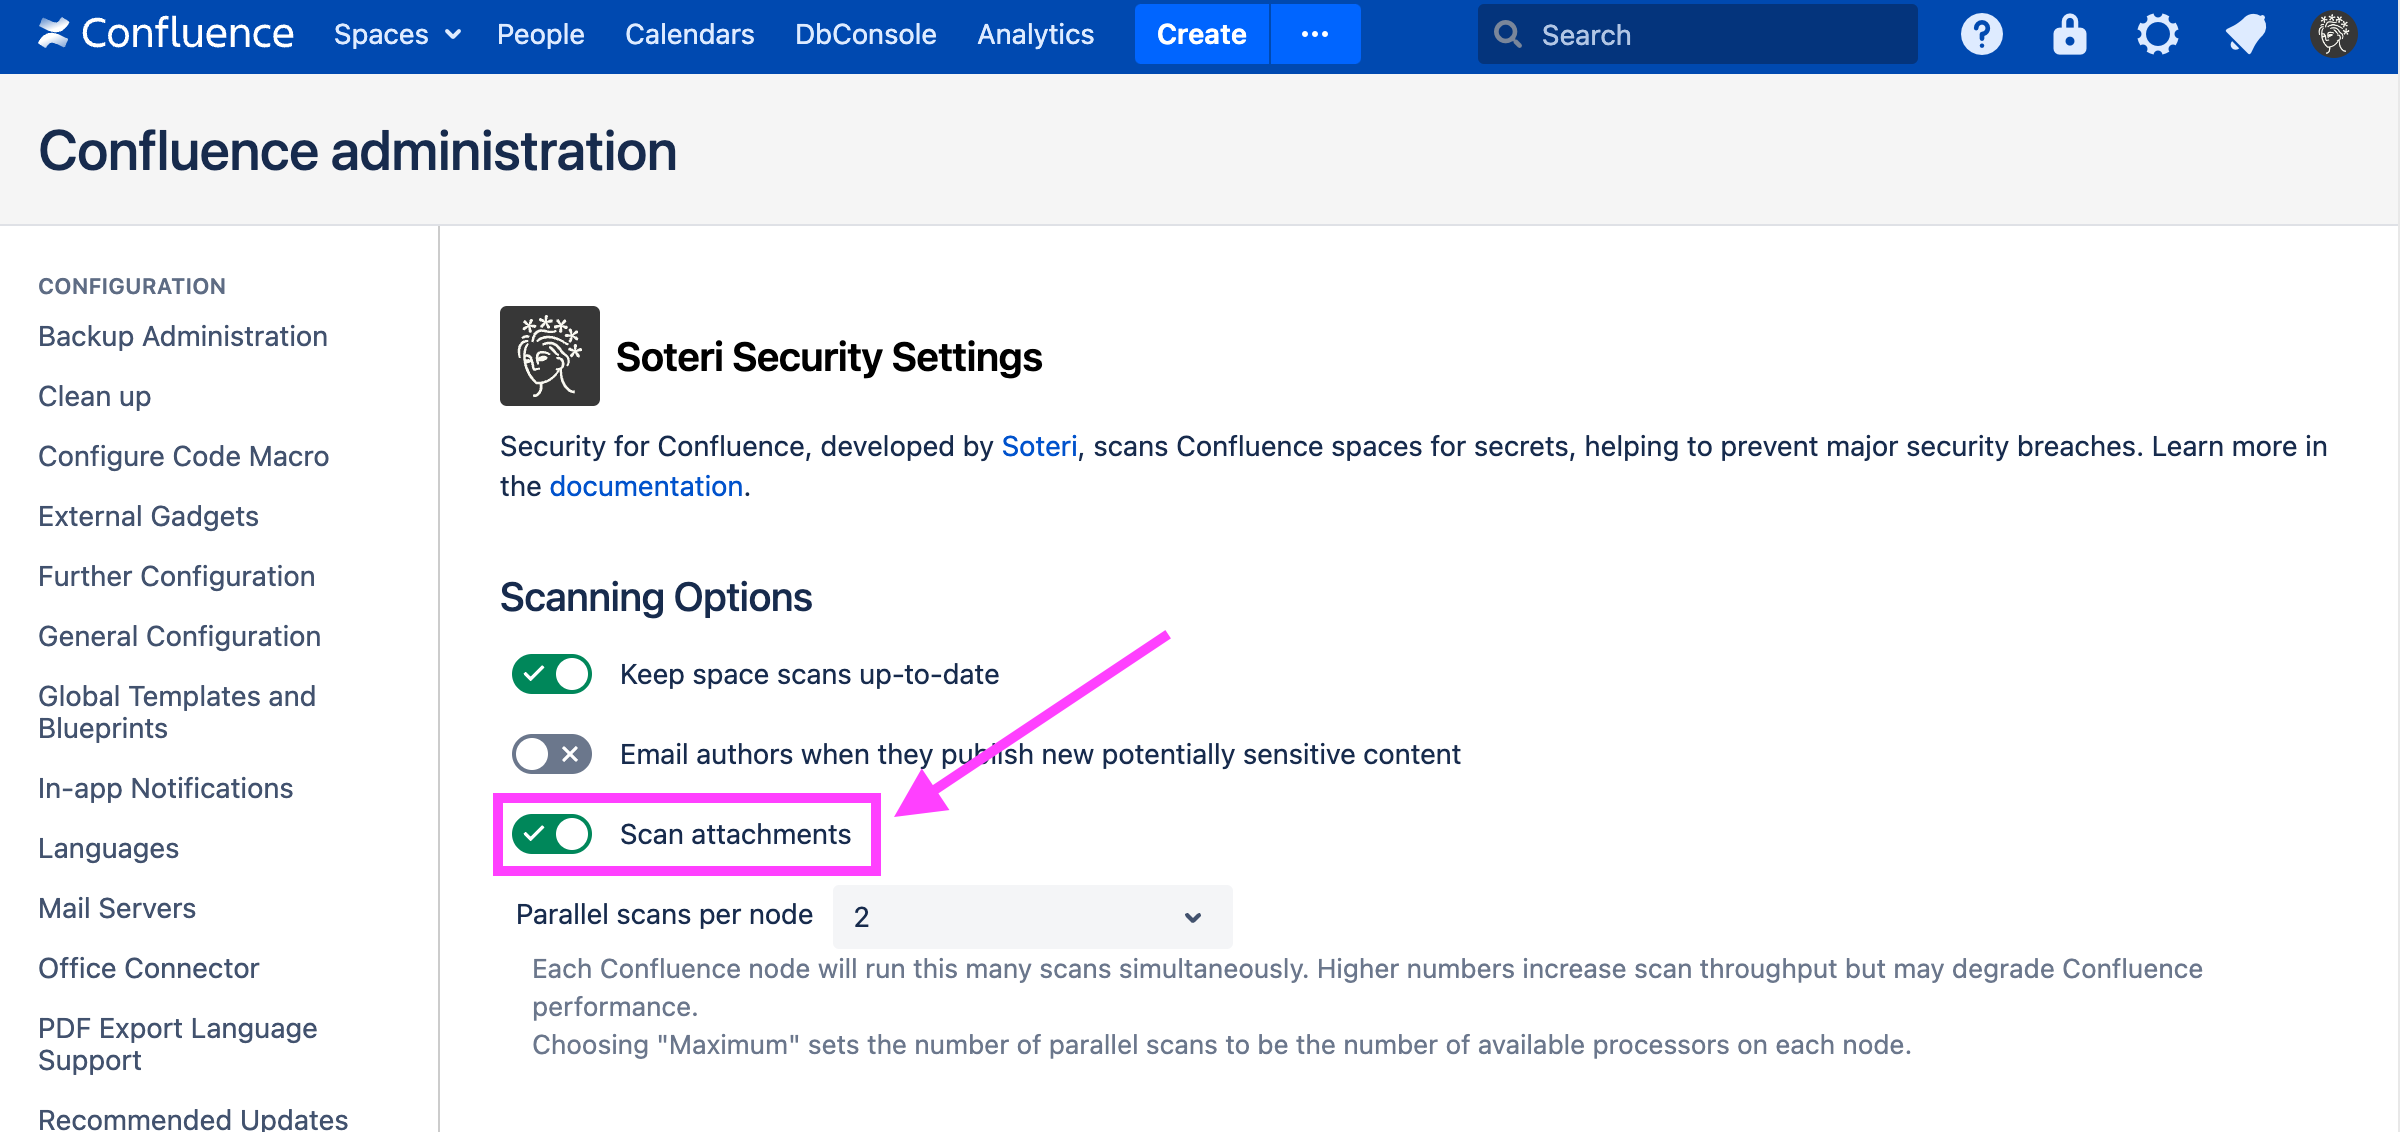Expand the Spaces dropdown menu
The image size is (2400, 1132).
pyautogui.click(x=397, y=35)
